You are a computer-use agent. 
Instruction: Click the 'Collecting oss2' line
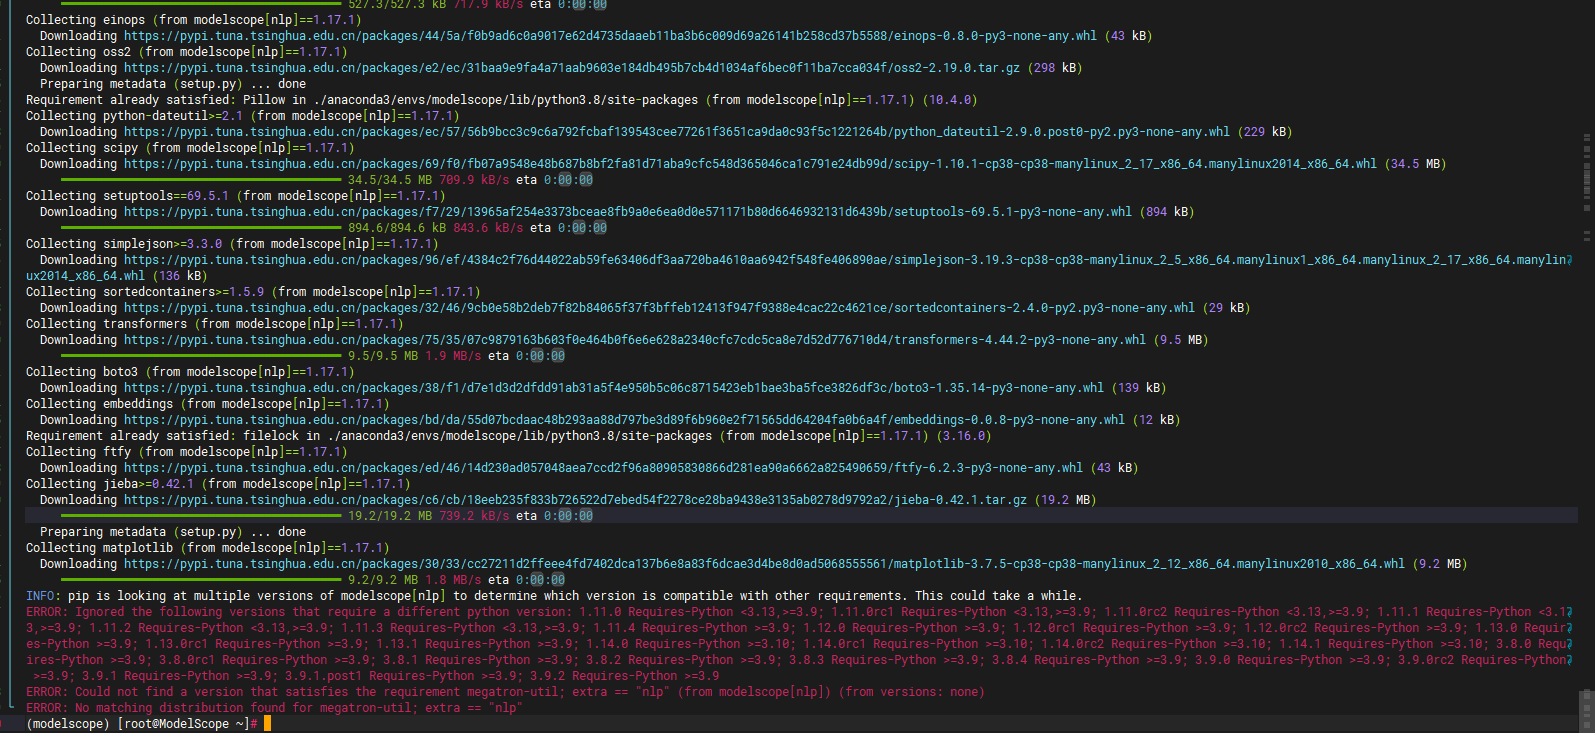point(187,52)
